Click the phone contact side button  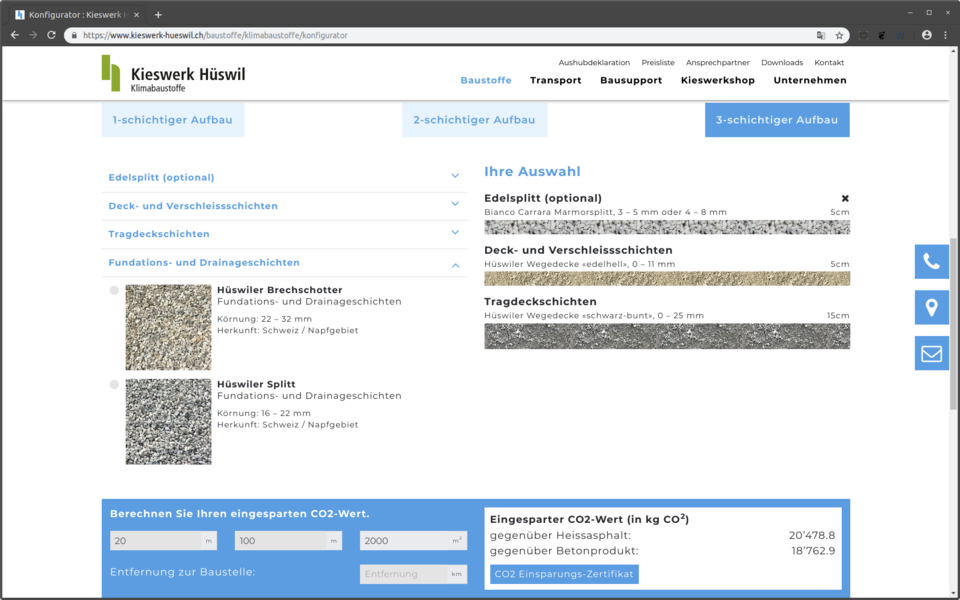932,262
